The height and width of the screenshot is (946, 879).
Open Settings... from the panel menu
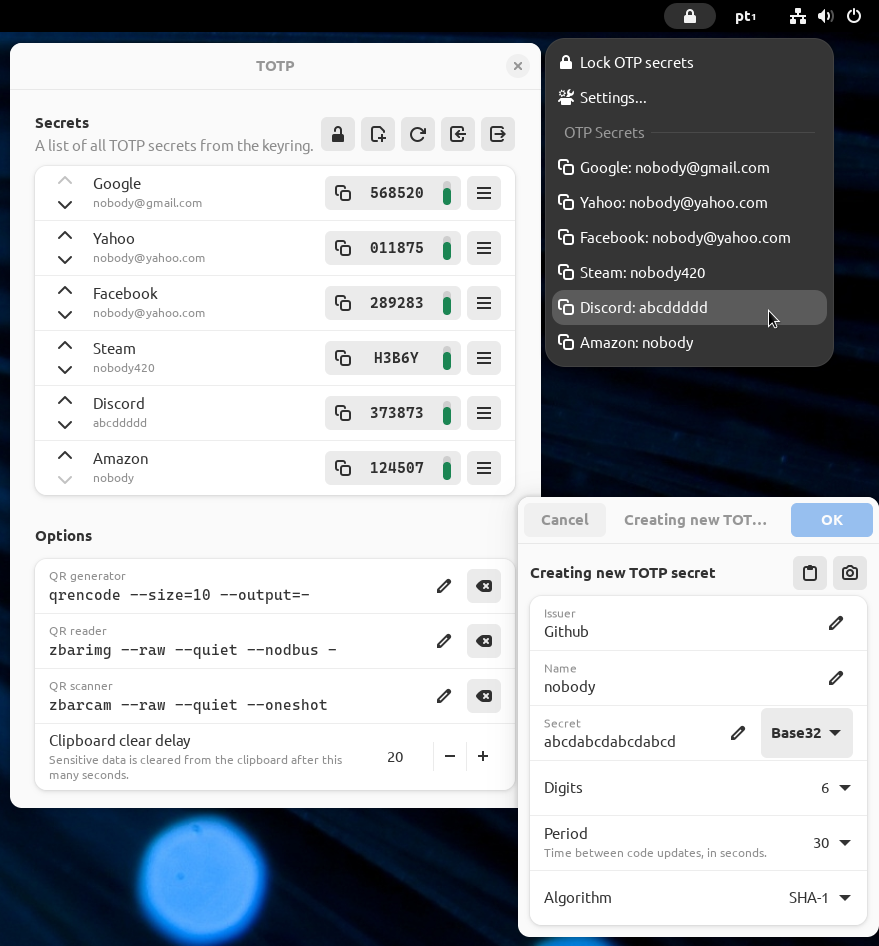[x=689, y=98]
